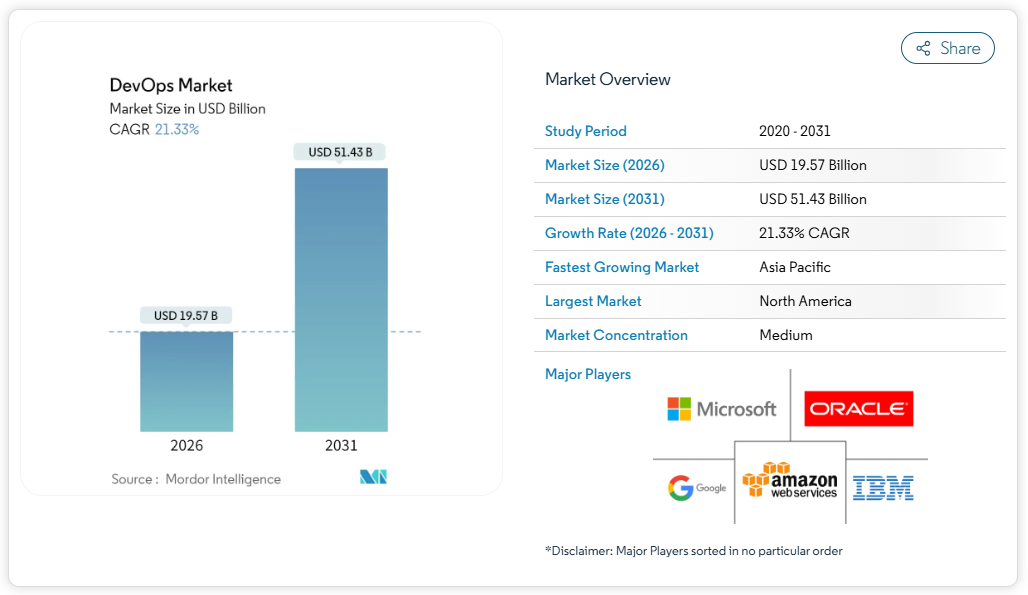Click the Share button
Screen dimensions: 1028x595
[x=947, y=48]
